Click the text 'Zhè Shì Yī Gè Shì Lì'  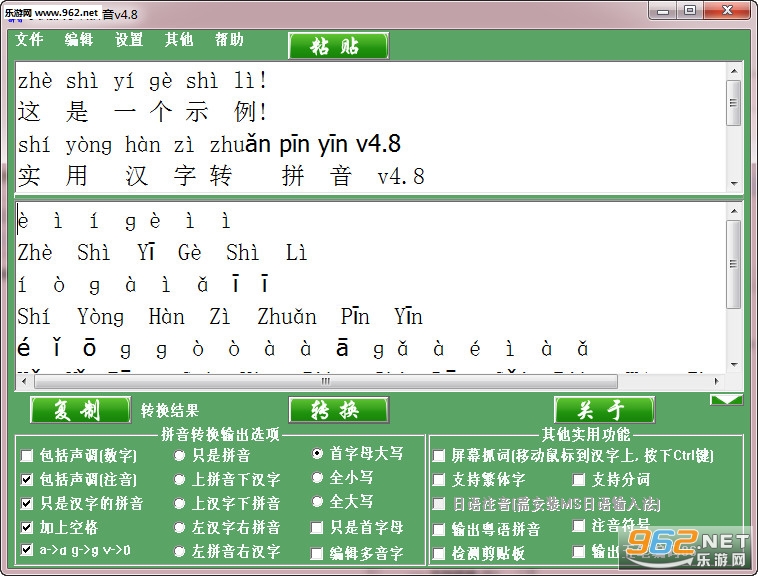162,253
